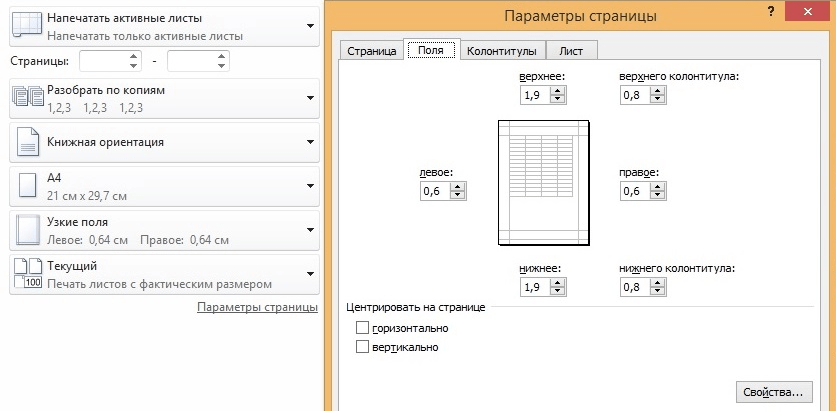Click the левое margin input field

[x=435, y=191]
